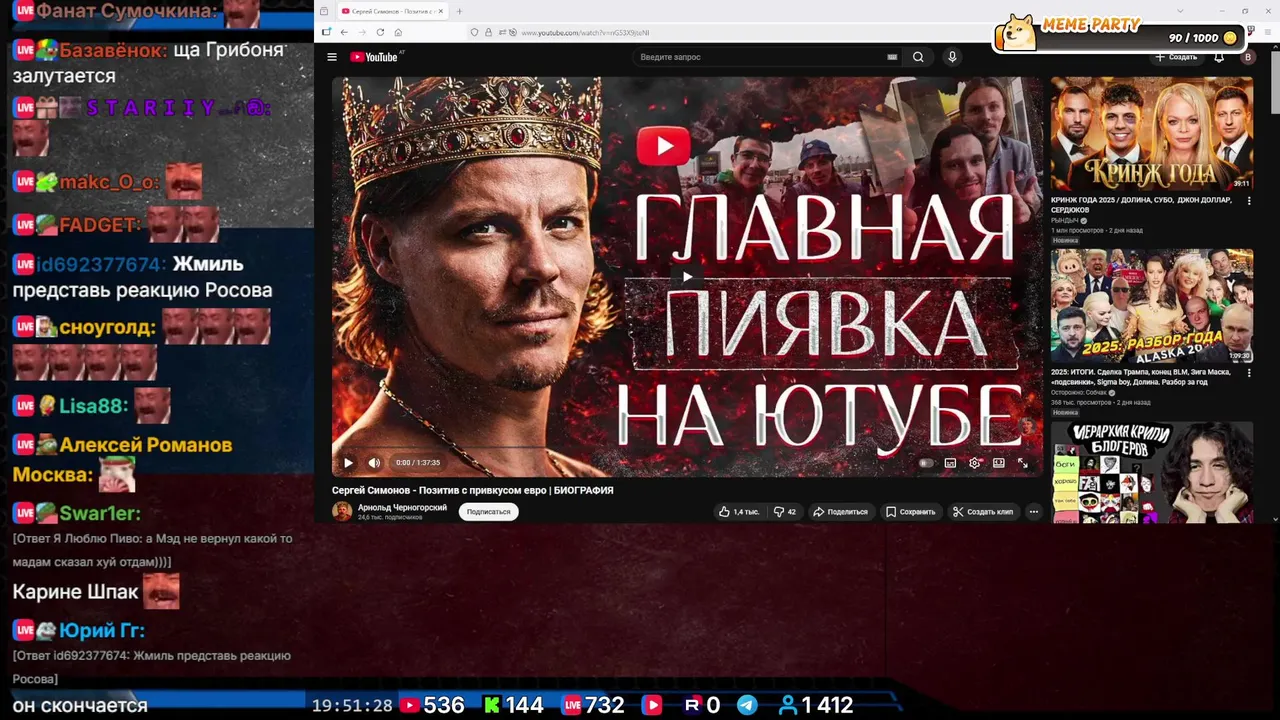
Task: Switch to theater mode in player
Action: tap(999, 463)
